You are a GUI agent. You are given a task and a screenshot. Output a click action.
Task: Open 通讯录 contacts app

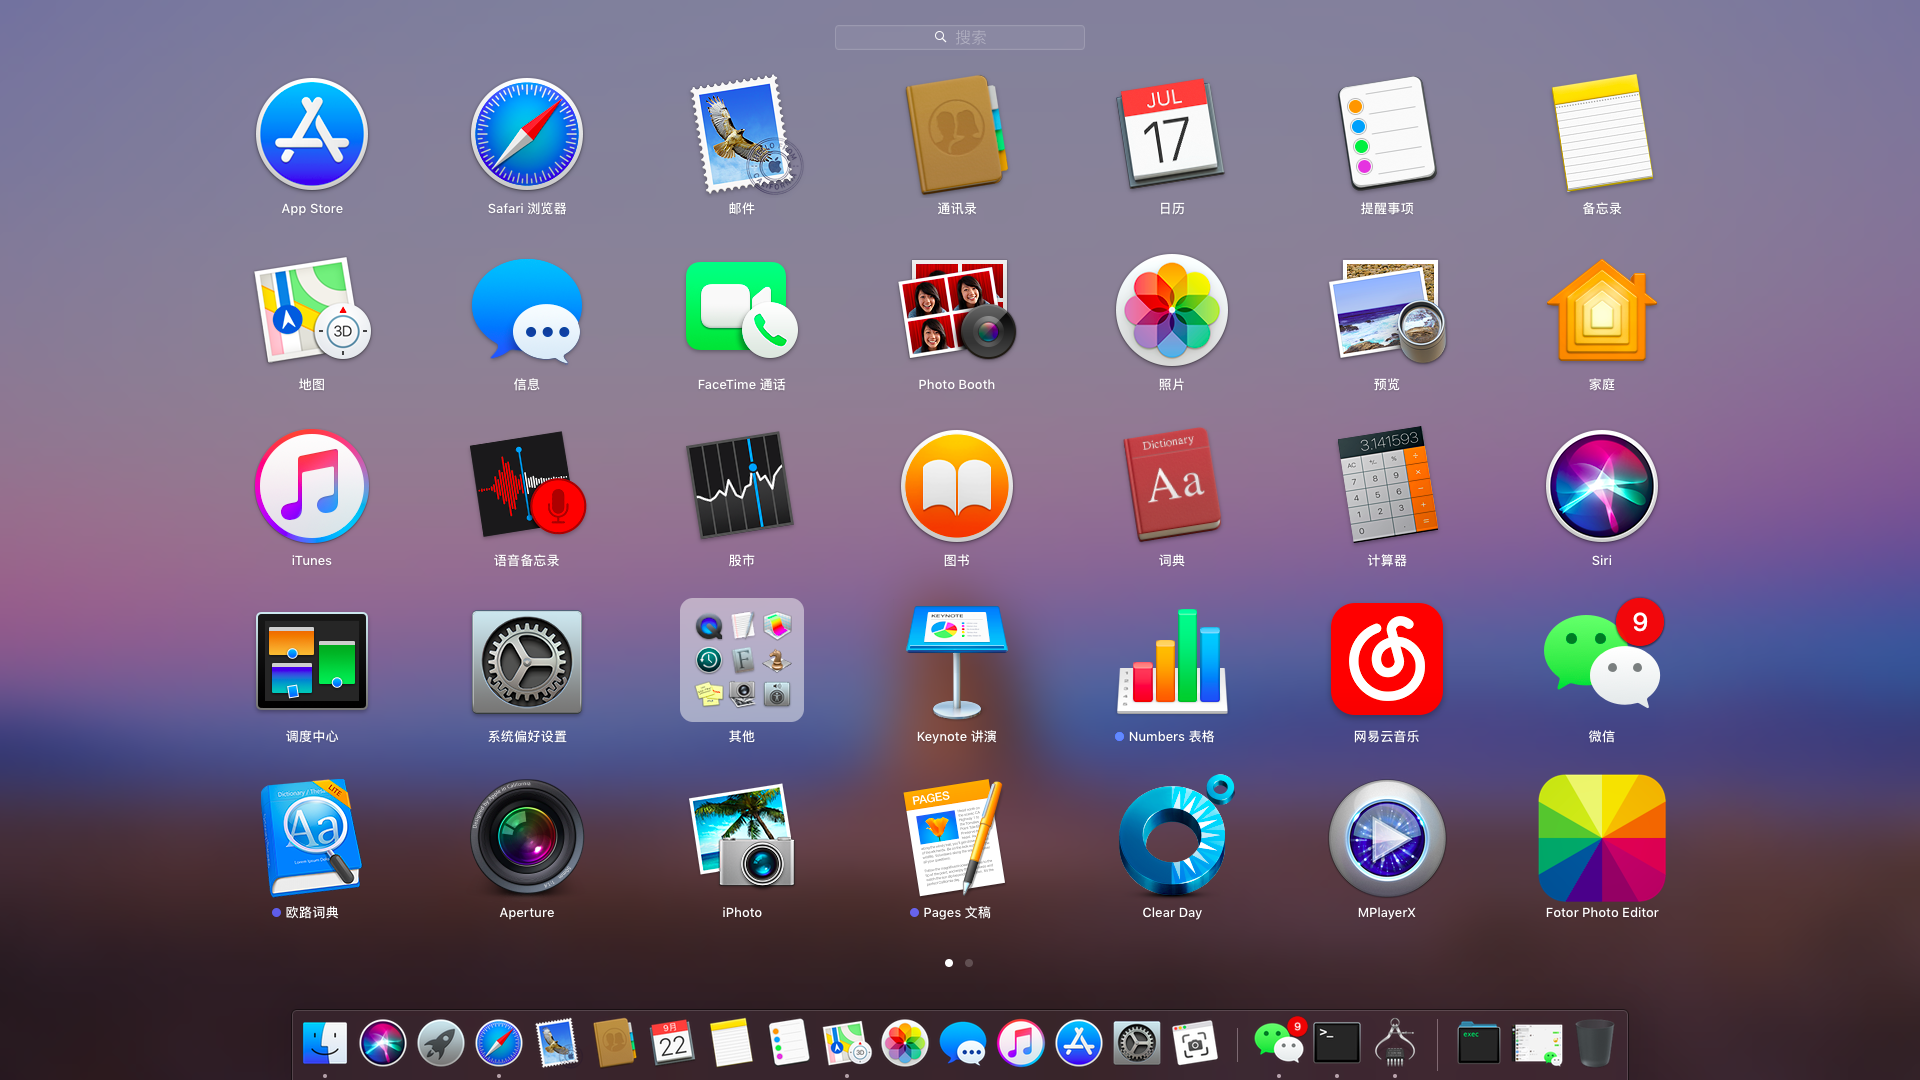tap(957, 134)
